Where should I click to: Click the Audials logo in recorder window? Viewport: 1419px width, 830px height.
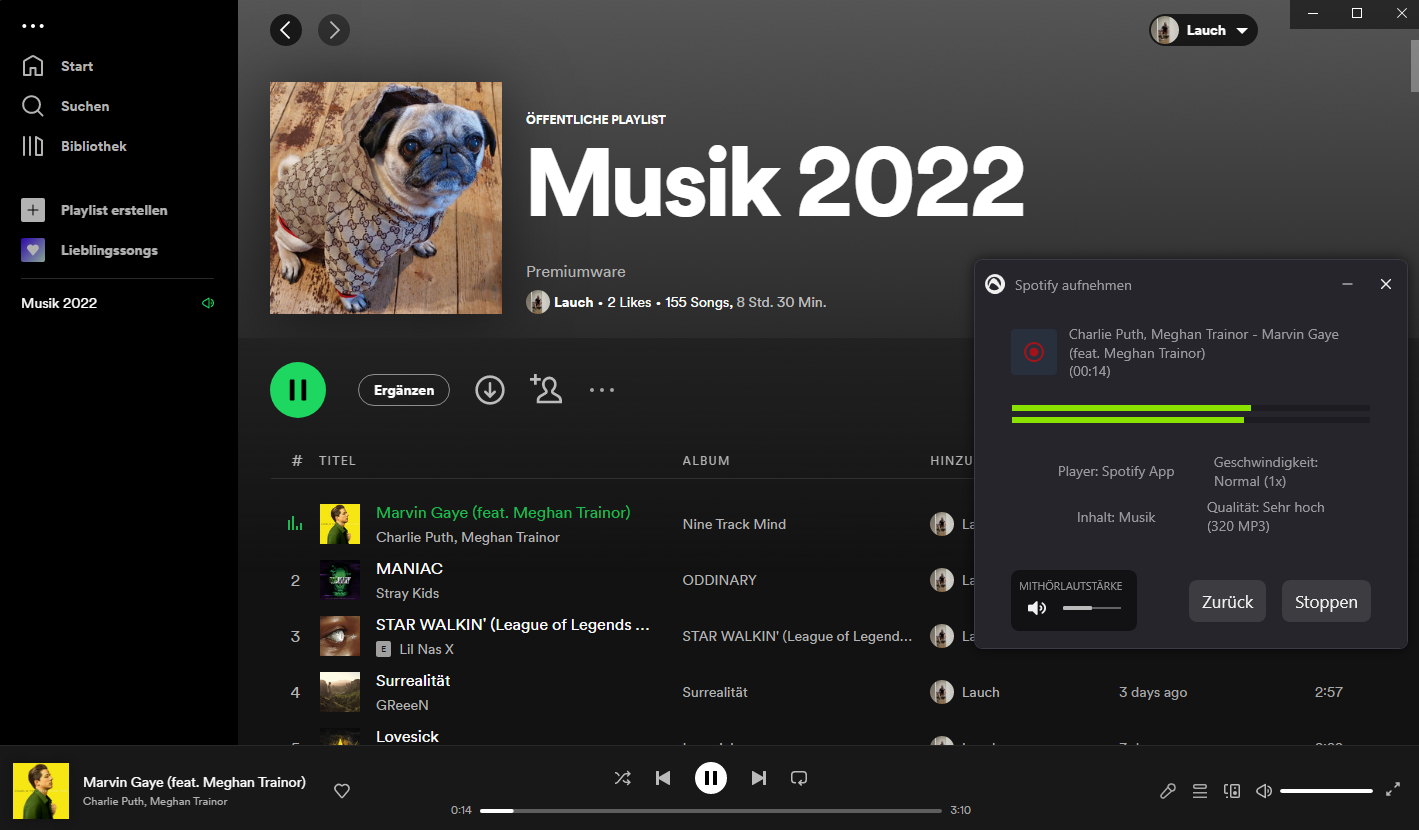tap(994, 284)
